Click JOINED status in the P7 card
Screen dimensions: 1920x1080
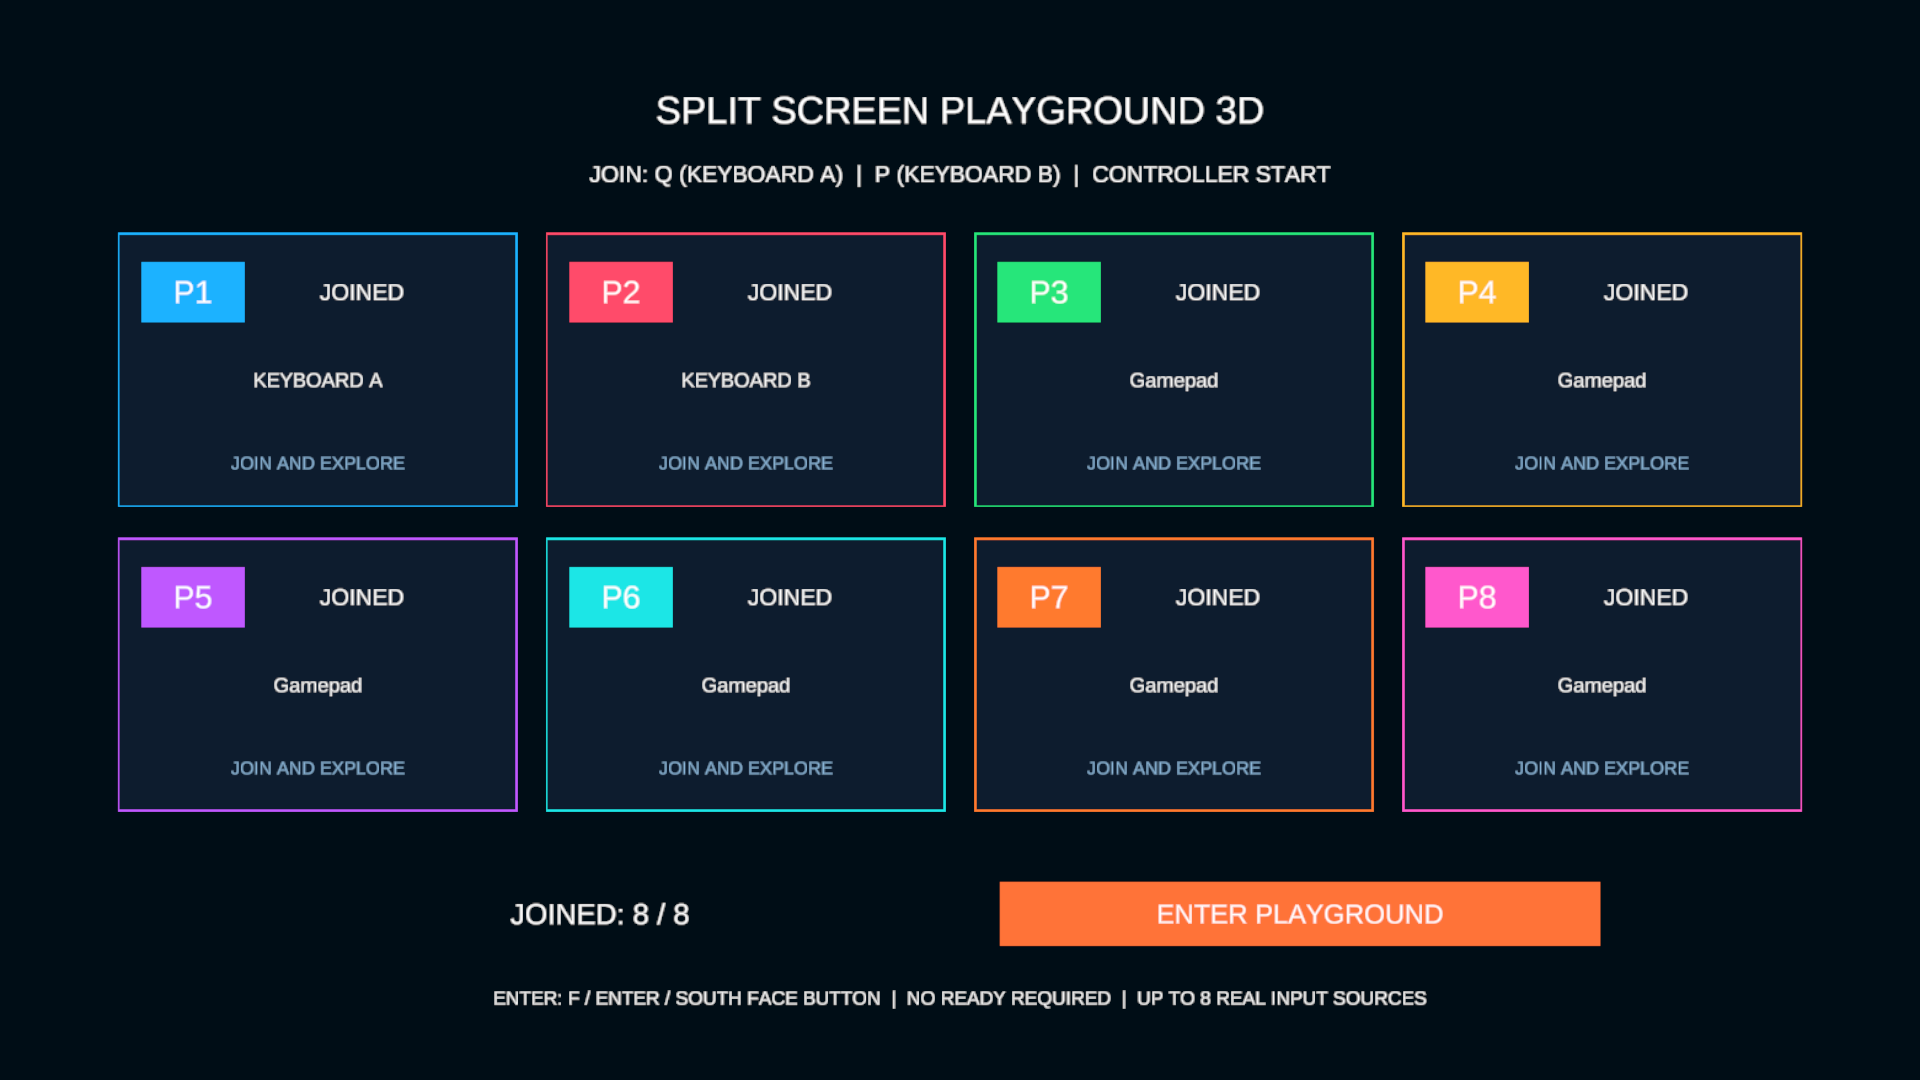tap(1218, 597)
